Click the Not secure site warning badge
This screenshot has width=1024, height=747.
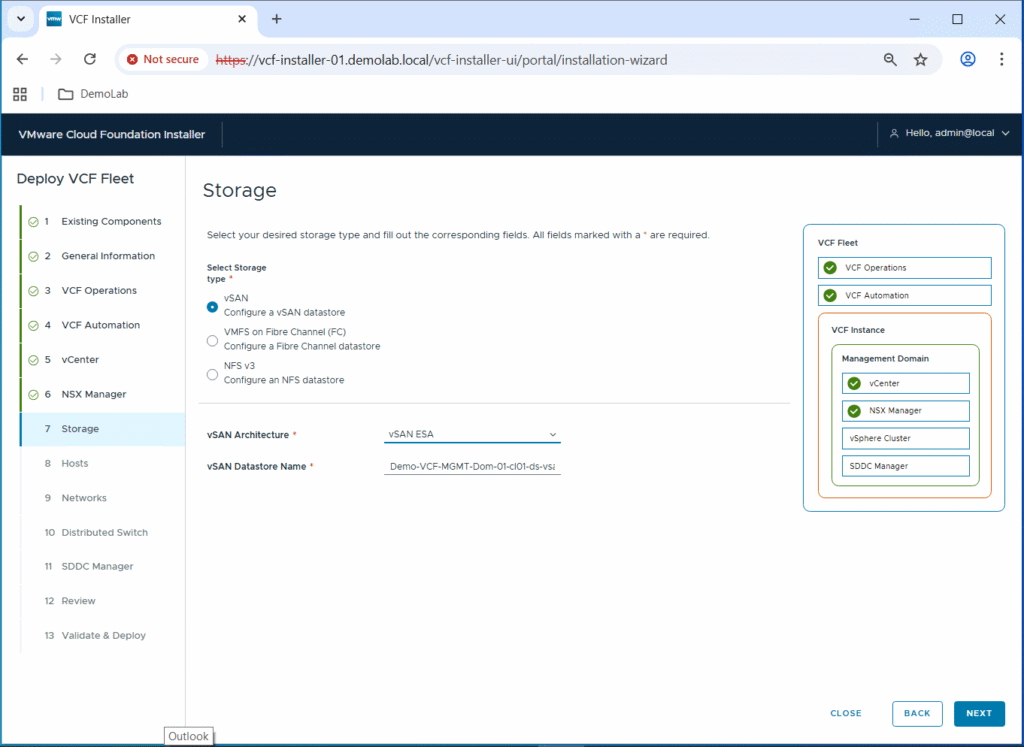click(x=163, y=60)
